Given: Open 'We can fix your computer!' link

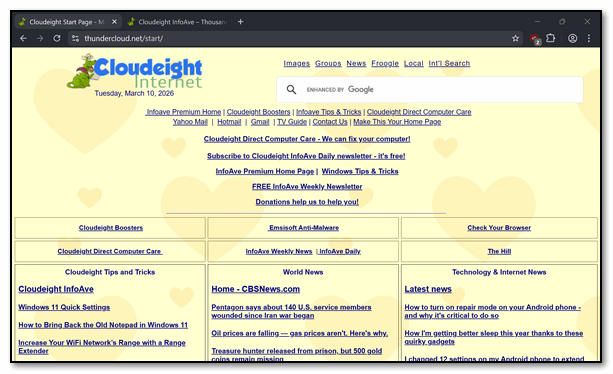Looking at the screenshot, I should point(307,139).
